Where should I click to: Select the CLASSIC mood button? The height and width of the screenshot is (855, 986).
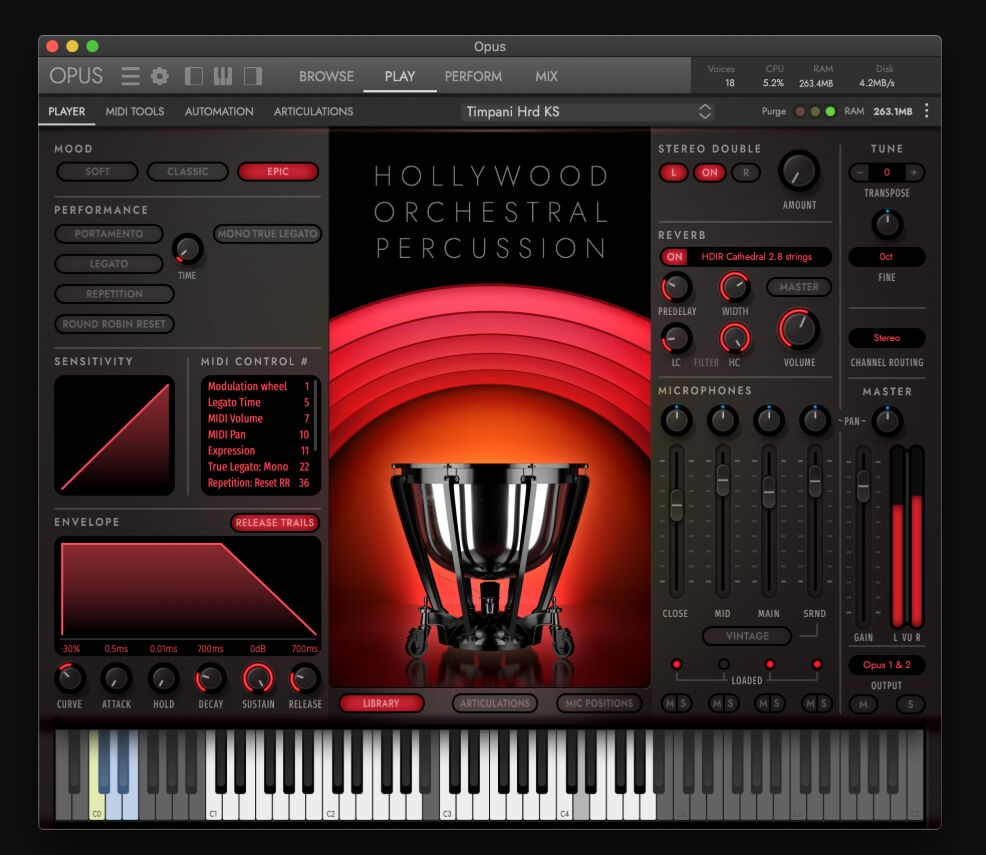[x=188, y=172]
